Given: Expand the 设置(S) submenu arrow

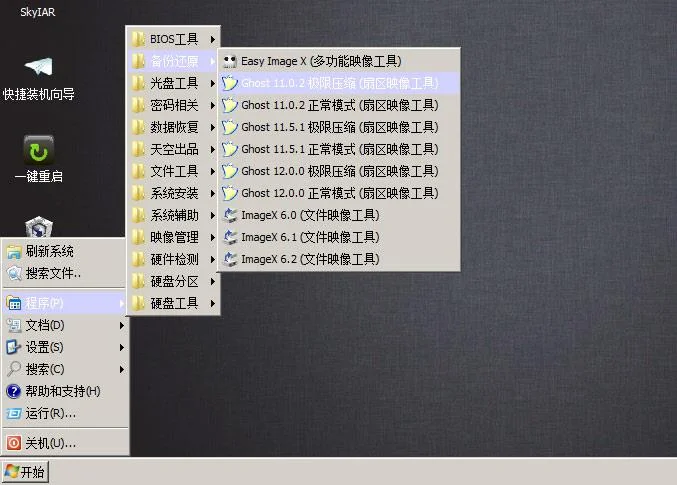Looking at the screenshot, I should click(122, 348).
